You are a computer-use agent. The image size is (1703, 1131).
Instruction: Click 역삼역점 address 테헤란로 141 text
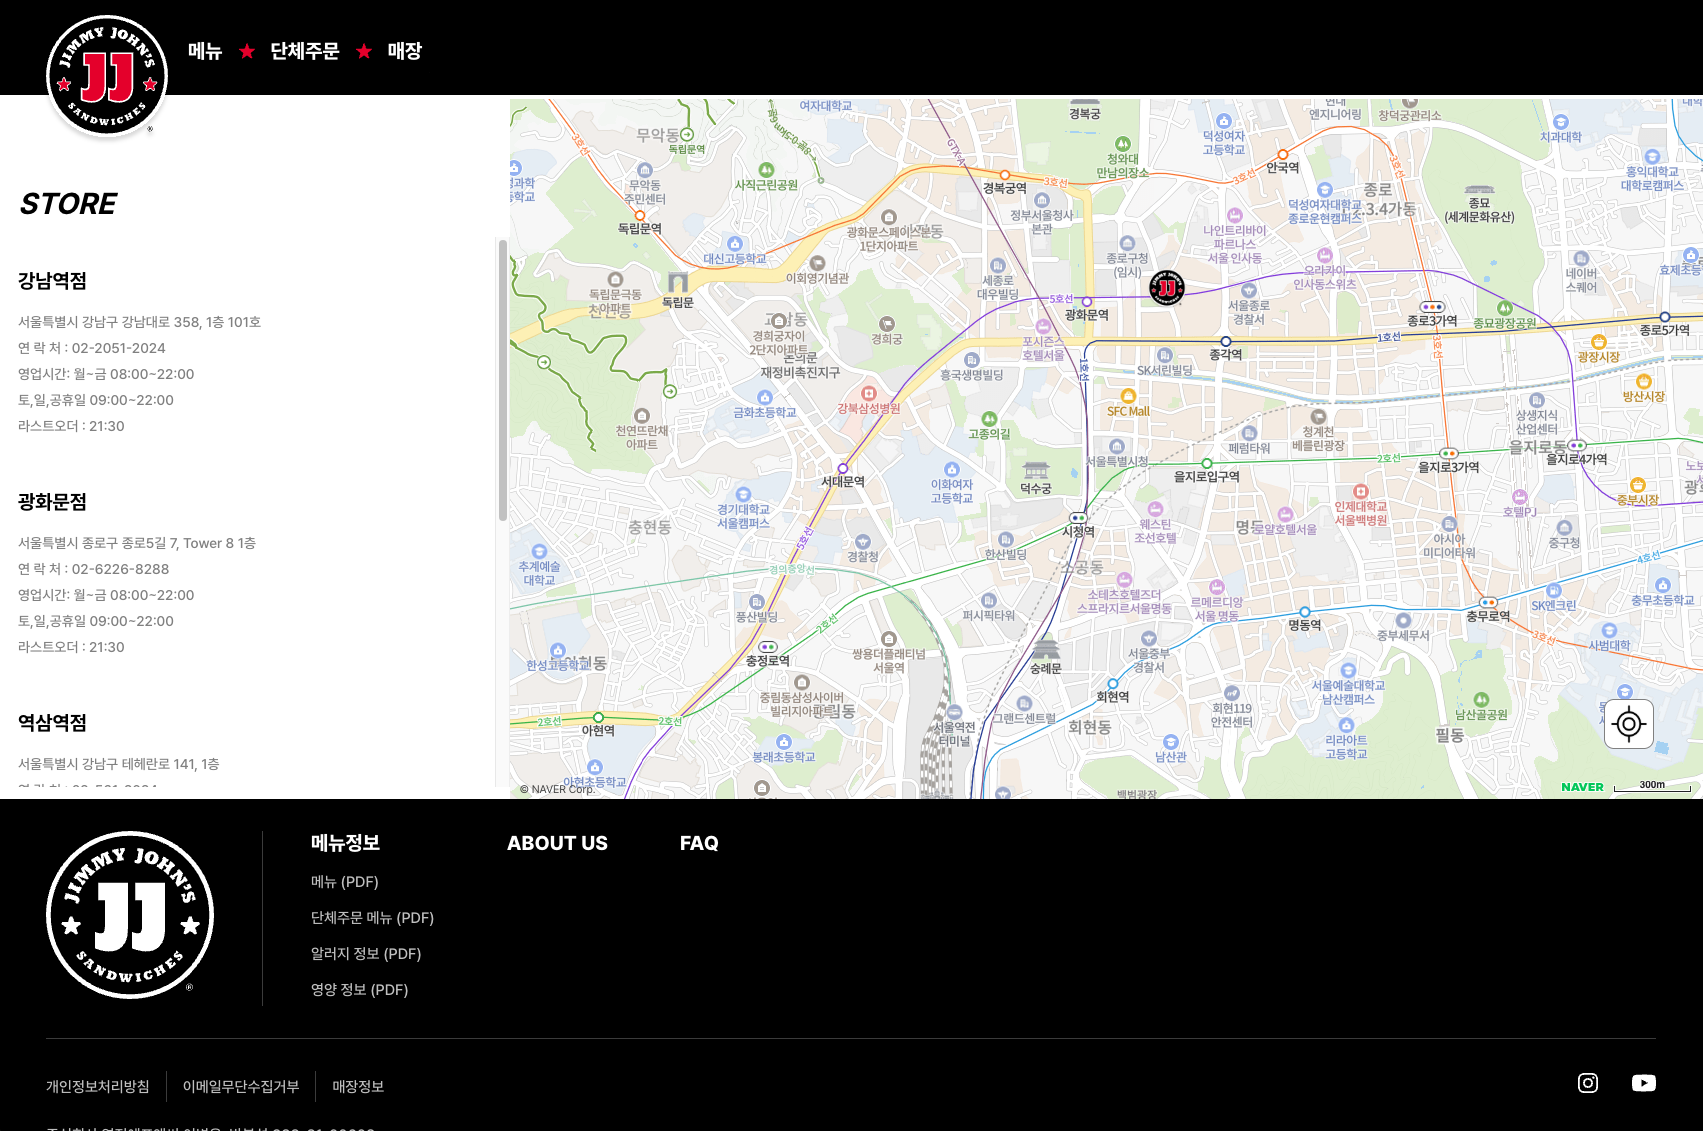119,764
